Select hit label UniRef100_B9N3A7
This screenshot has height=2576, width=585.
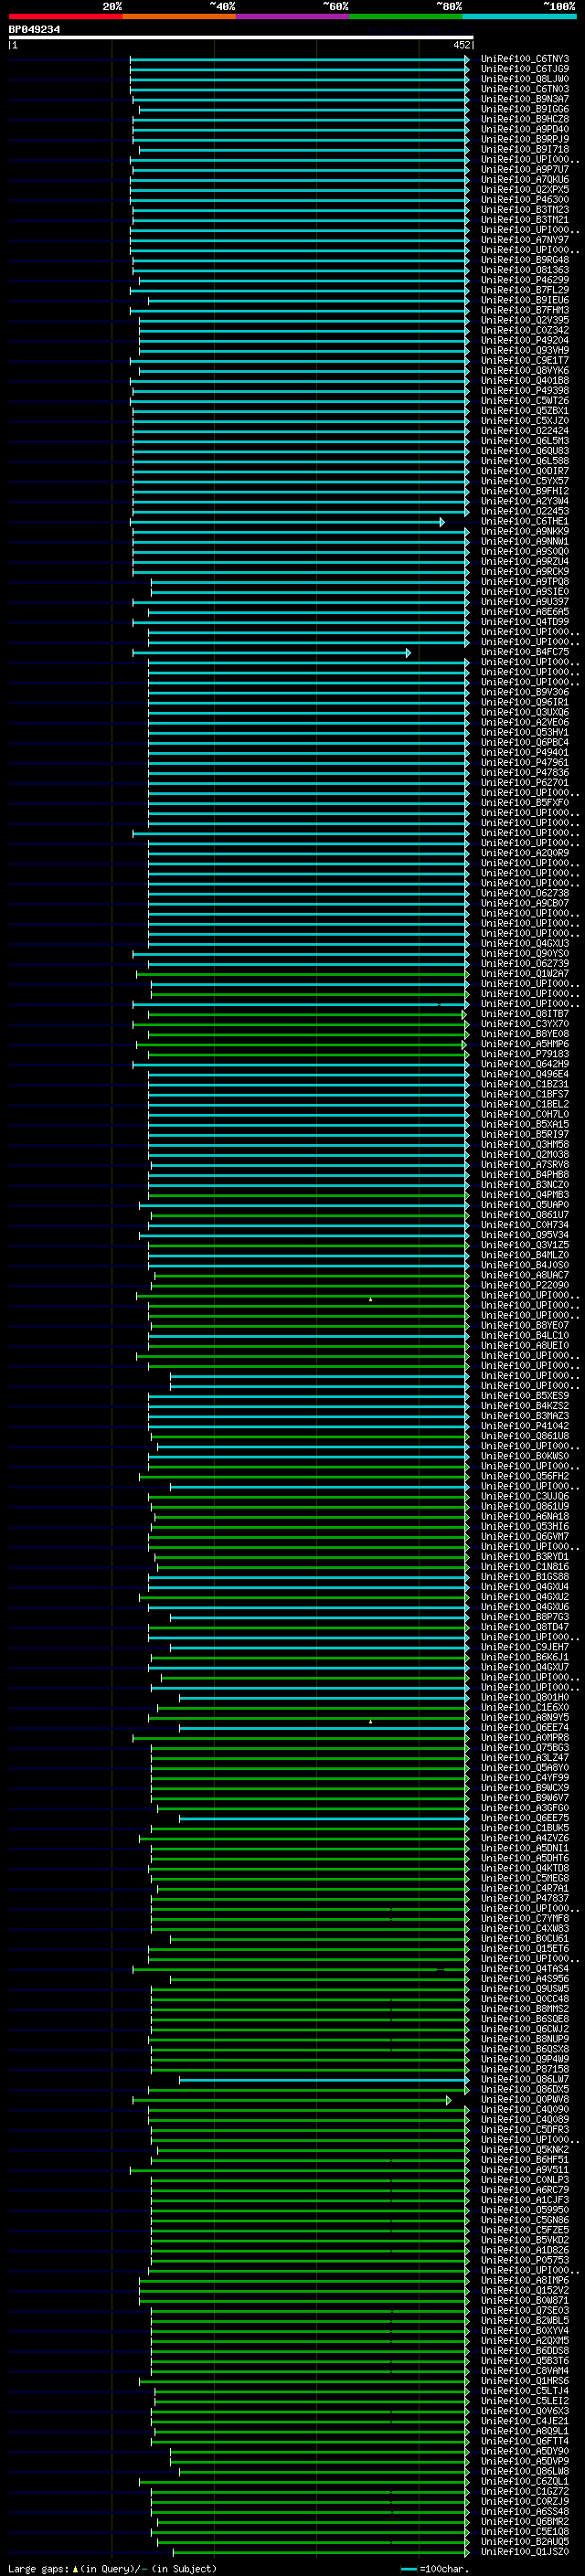[525, 99]
